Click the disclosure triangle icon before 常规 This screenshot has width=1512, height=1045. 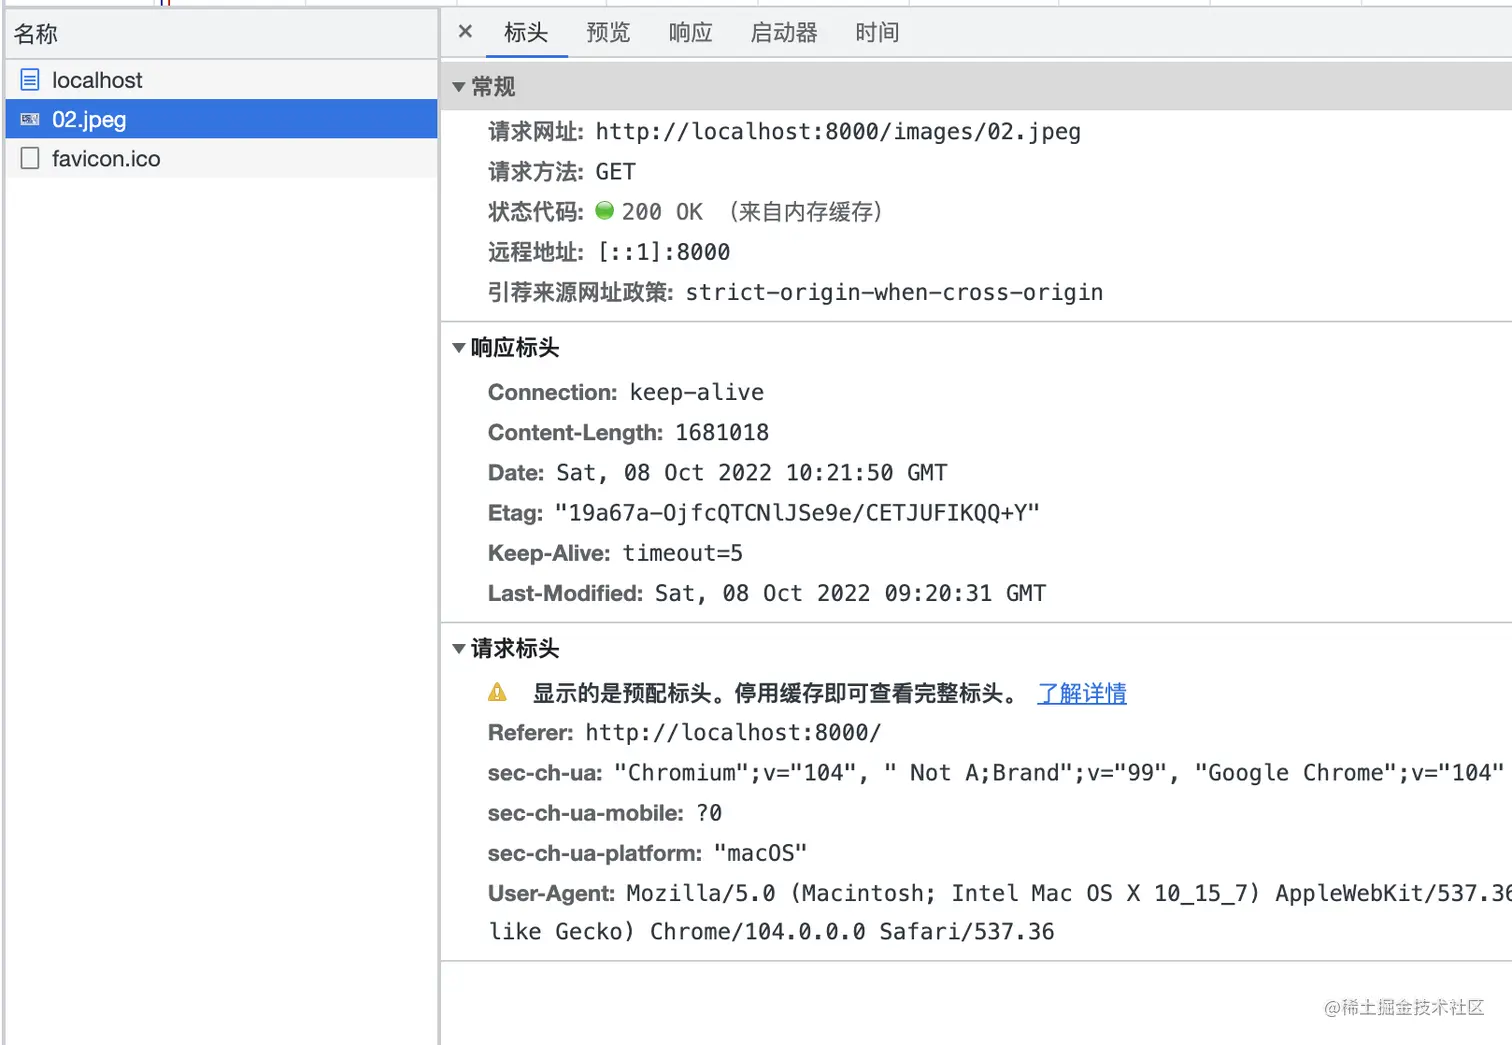click(458, 86)
